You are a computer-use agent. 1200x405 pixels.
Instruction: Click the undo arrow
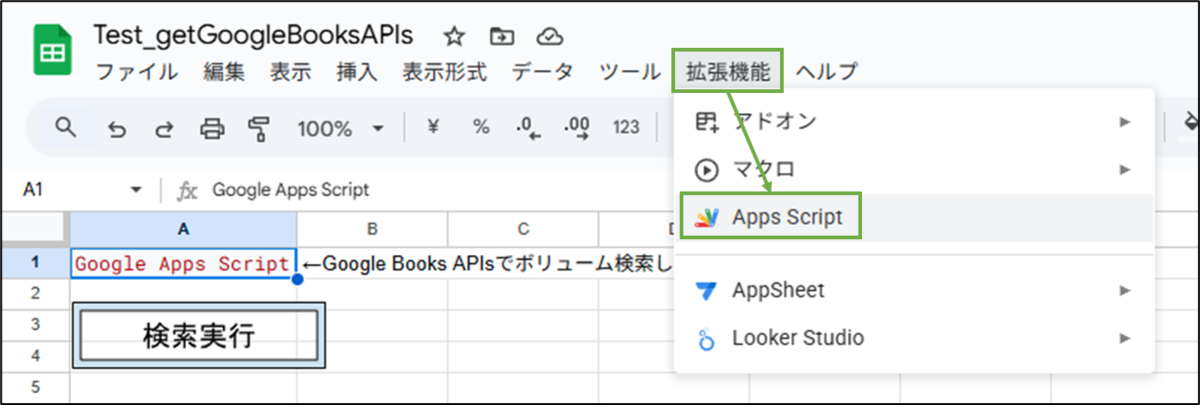[x=117, y=128]
